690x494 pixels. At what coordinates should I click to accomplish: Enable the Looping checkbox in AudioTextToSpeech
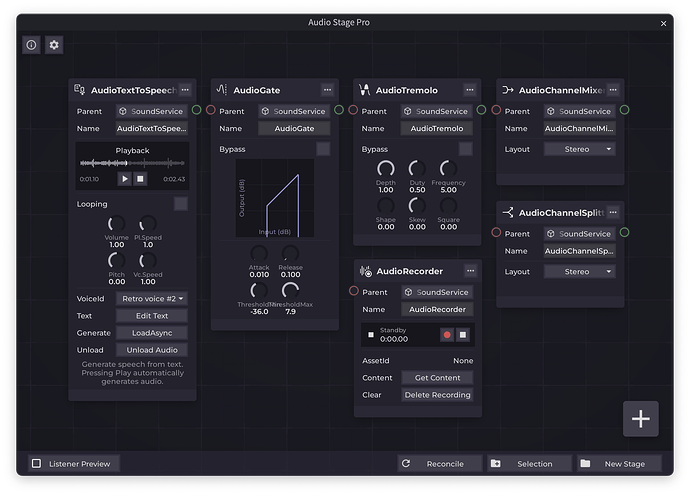point(180,204)
